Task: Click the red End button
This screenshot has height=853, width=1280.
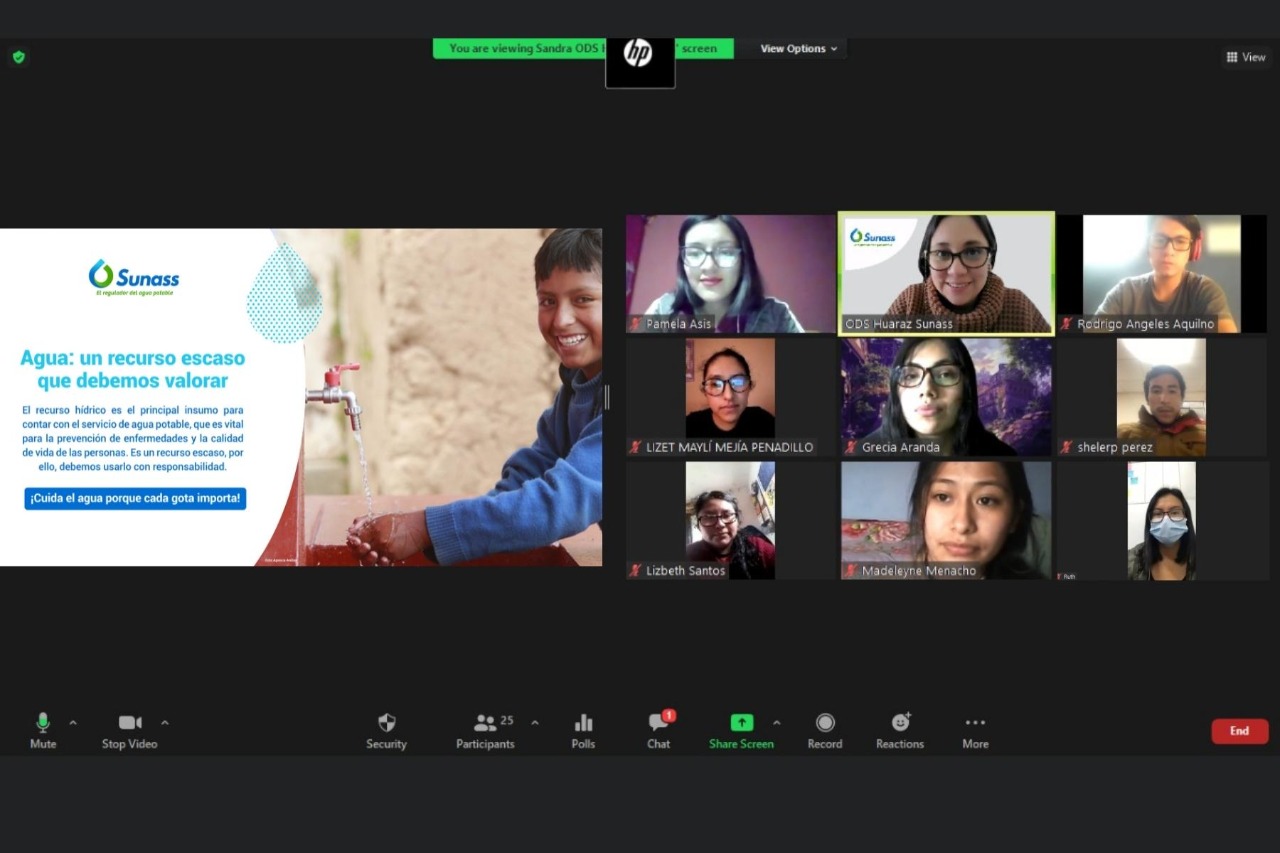Action: pyautogui.click(x=1239, y=731)
